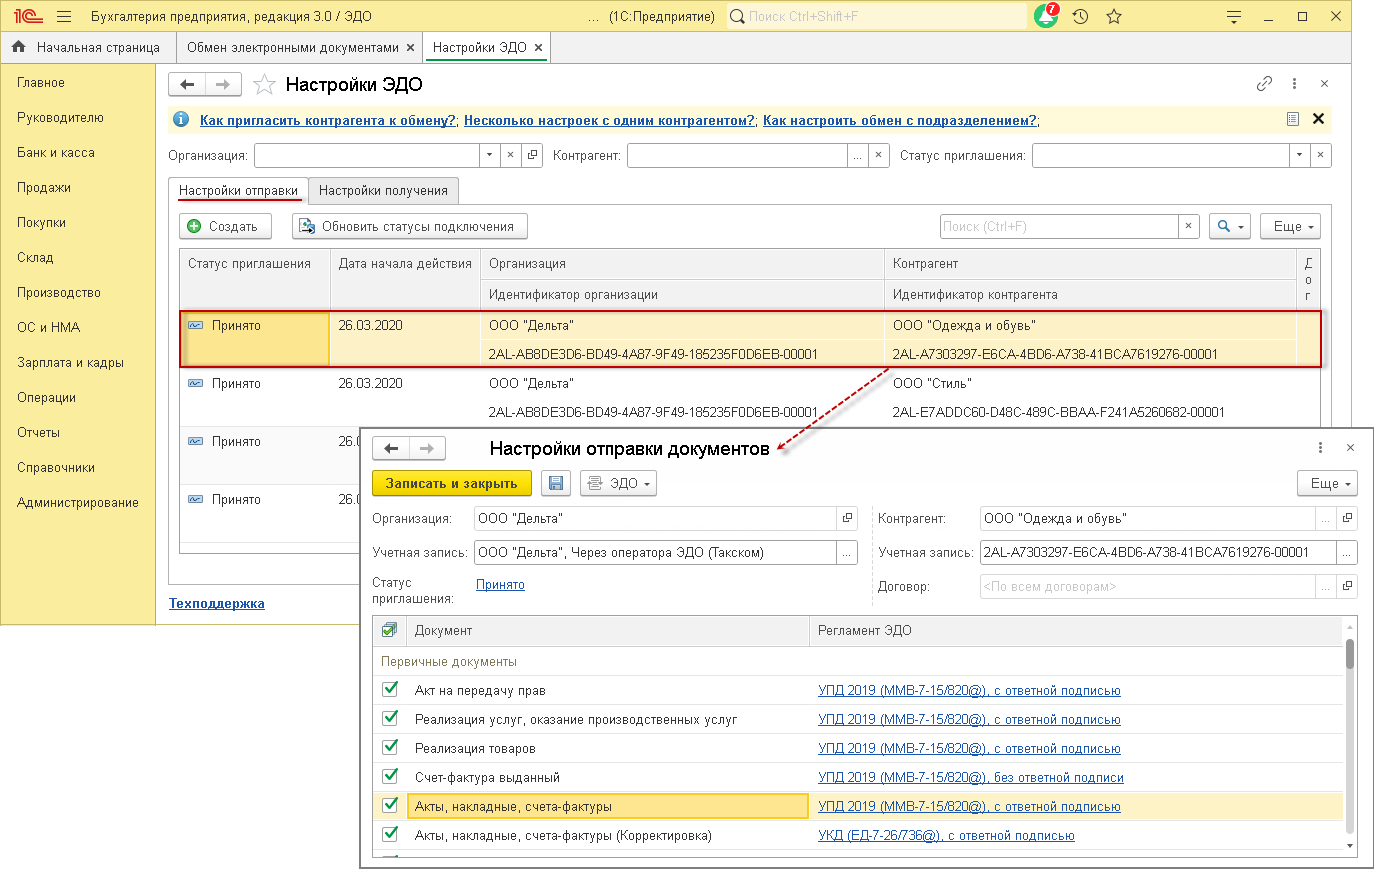Open Организация ООО "Дельта" card in dialog
This screenshot has width=1374, height=870.
[847, 518]
